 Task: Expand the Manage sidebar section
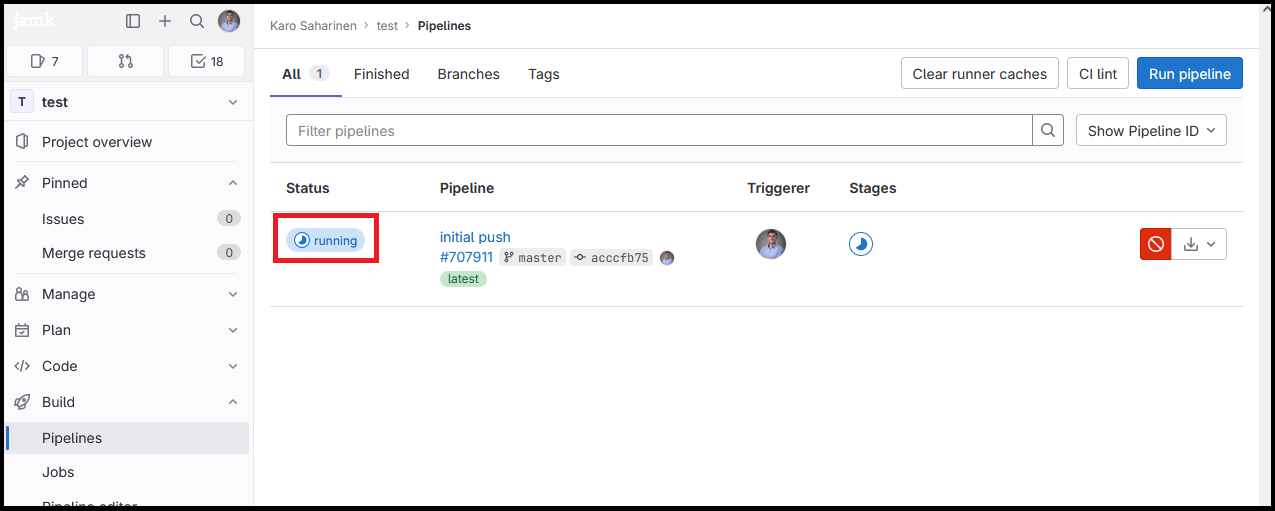click(232, 294)
